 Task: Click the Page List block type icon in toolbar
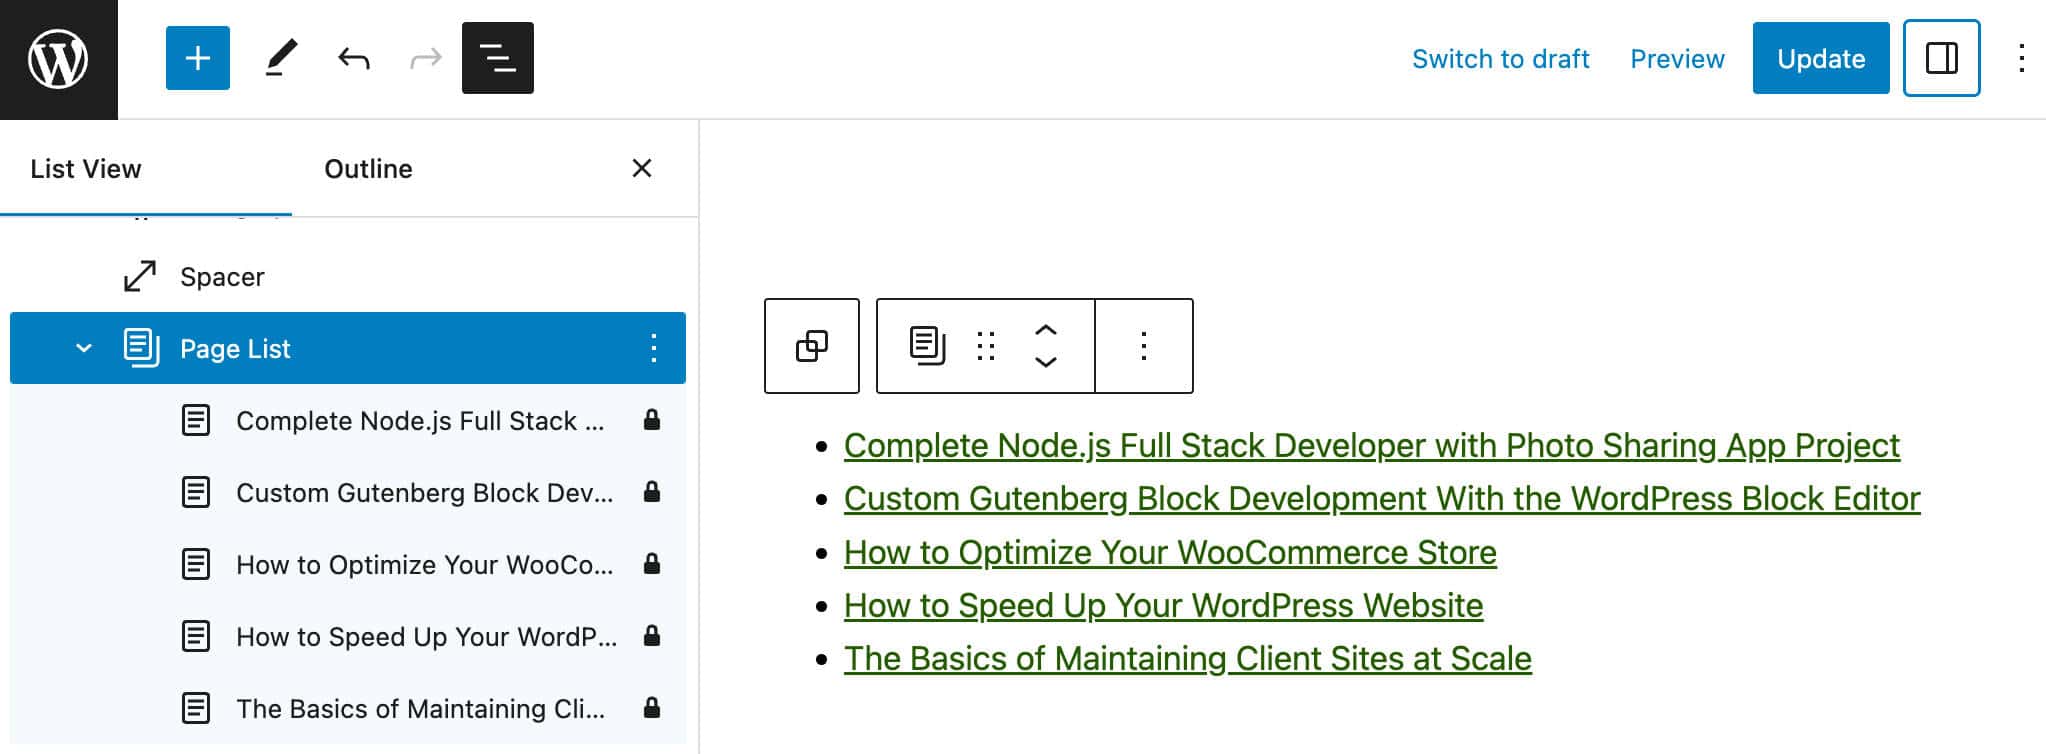click(927, 346)
